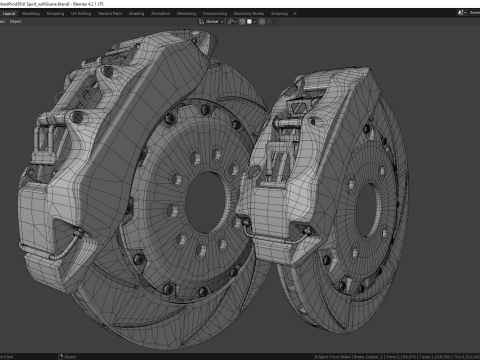Viewport: 480px width, 360px height.
Task: Switch to the Modeling workspace tab
Action: click(x=31, y=14)
